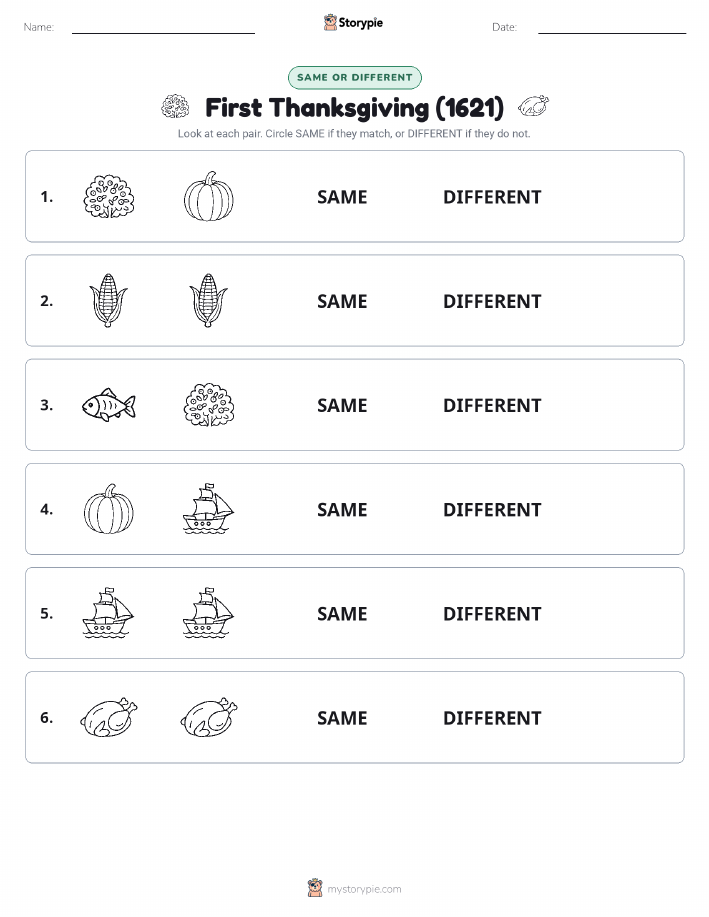Click the Storypie logo at the top

pyautogui.click(x=353, y=22)
